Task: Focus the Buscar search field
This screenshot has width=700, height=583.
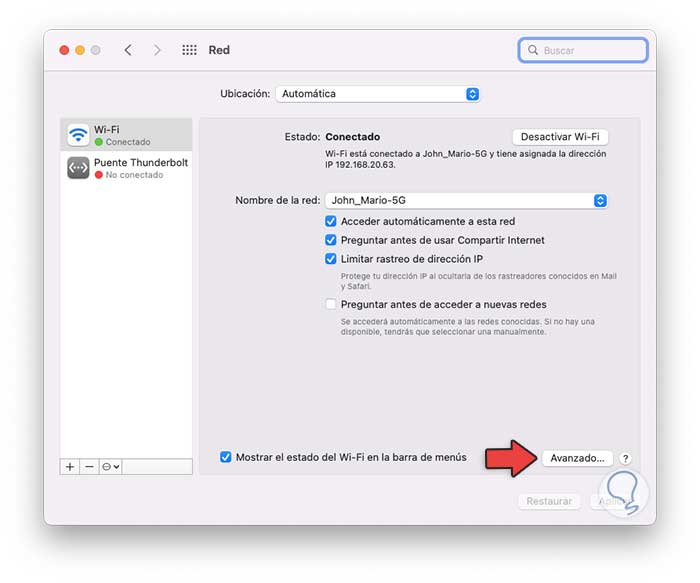Action: (x=583, y=50)
